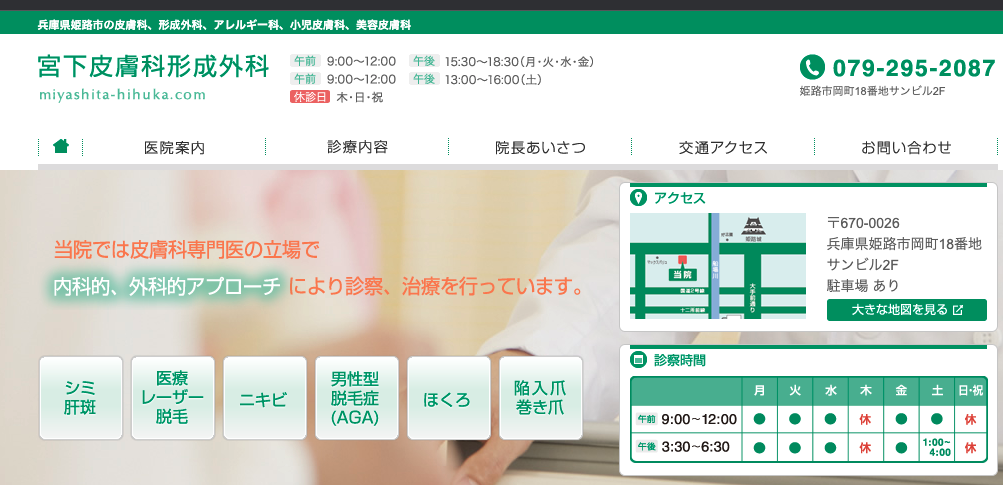1003x485 pixels.
Task: Select the ニキビ treatment button
Action: pyautogui.click(x=265, y=398)
